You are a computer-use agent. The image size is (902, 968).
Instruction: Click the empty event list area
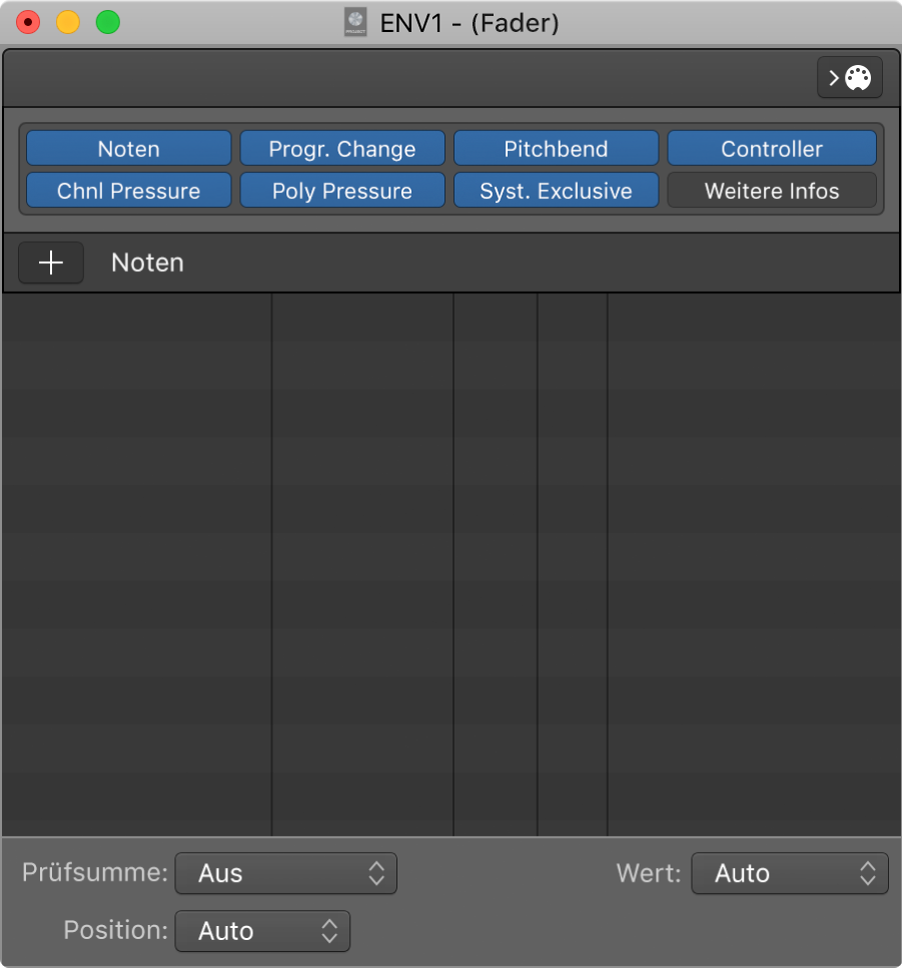pos(450,560)
